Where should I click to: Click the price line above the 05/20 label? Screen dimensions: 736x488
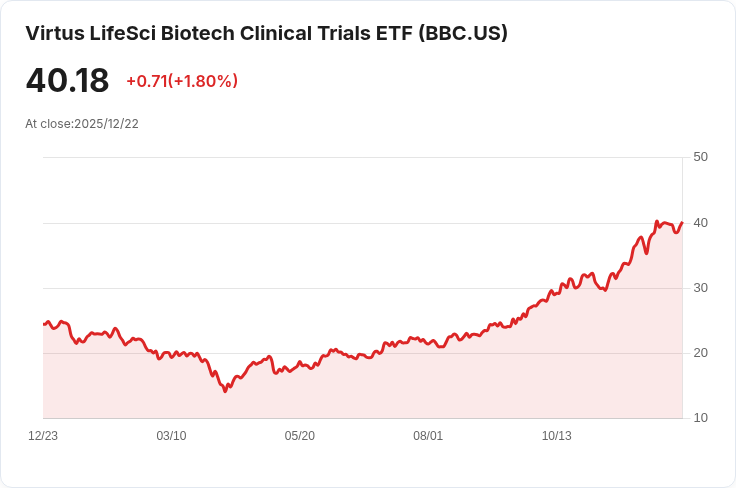coord(299,363)
